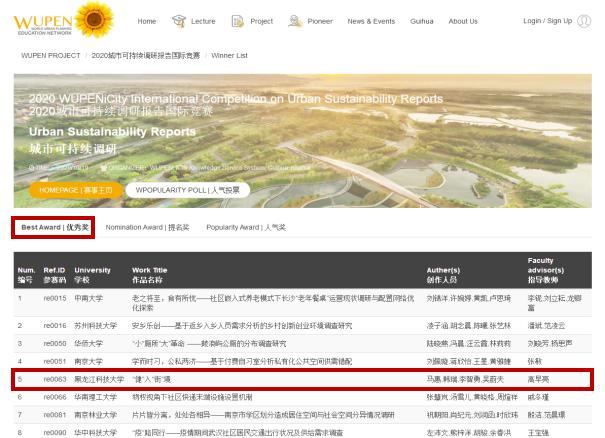Switch to Nomination Award tab
The height and width of the screenshot is (438, 605).
147,227
